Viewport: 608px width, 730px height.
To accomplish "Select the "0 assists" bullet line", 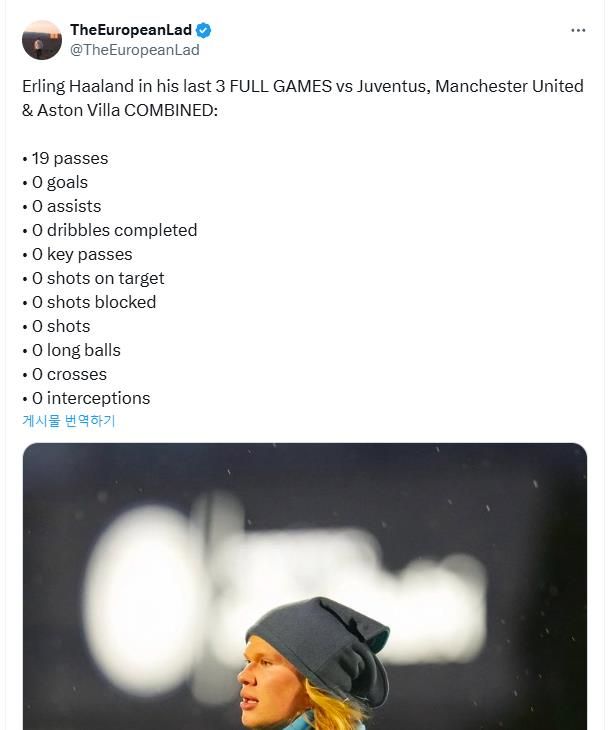I will tap(62, 206).
